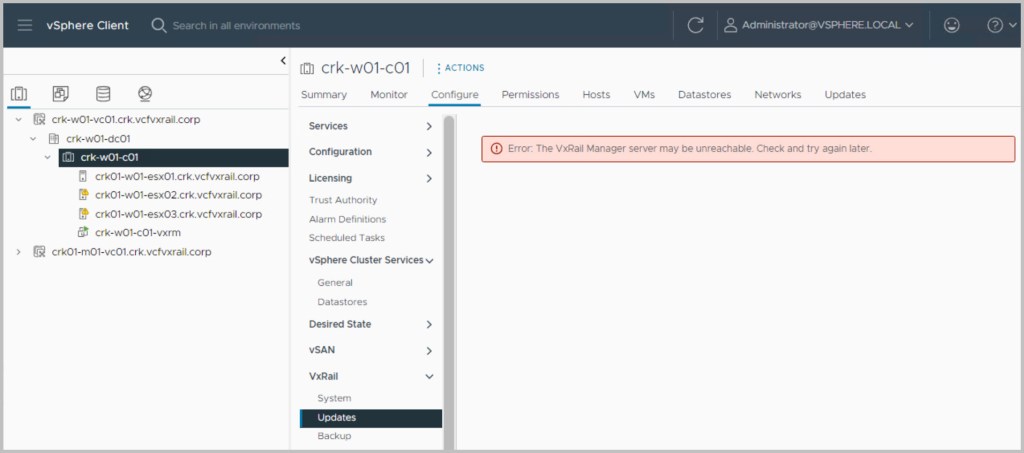Viewport: 1024px width, 453px height.
Task: Open the ACTIONS menu
Action: click(x=460, y=68)
